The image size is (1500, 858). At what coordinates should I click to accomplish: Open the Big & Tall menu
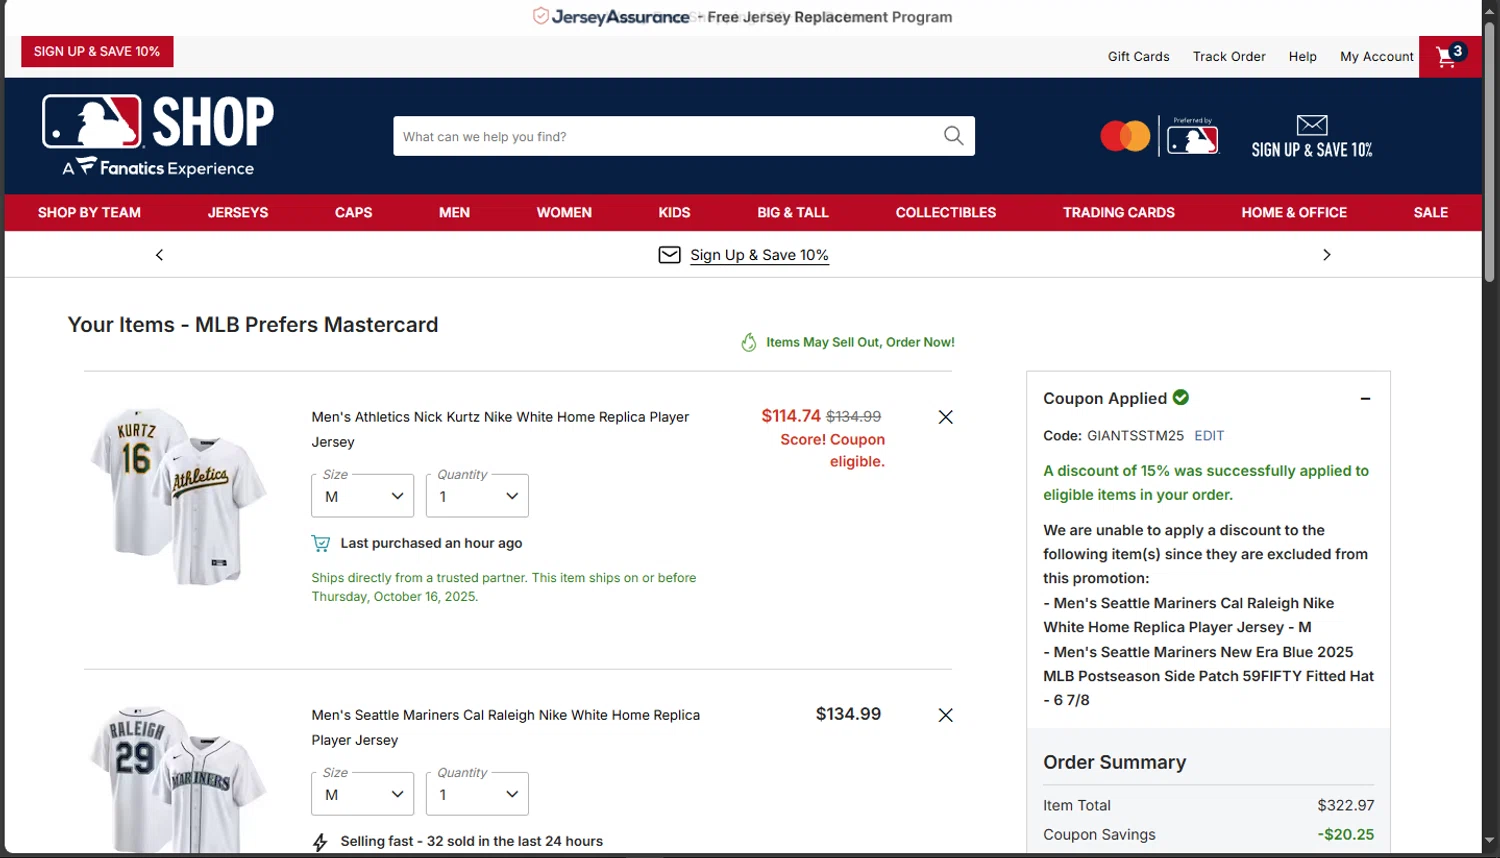point(793,212)
